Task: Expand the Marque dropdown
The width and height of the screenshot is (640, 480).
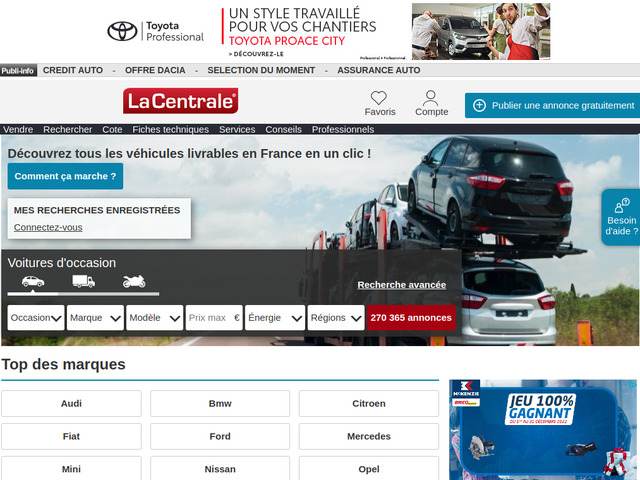Action: pos(95,318)
